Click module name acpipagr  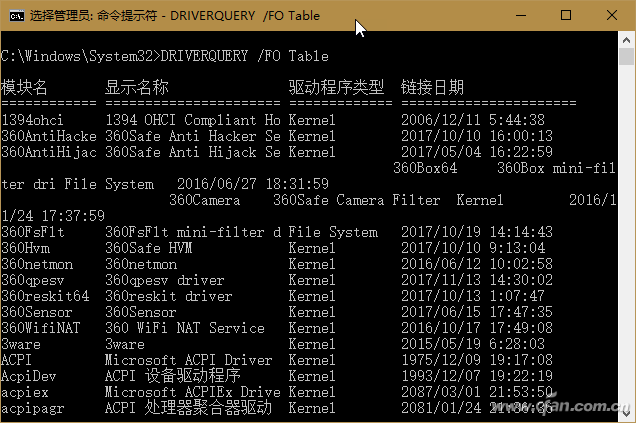click(x=32, y=408)
